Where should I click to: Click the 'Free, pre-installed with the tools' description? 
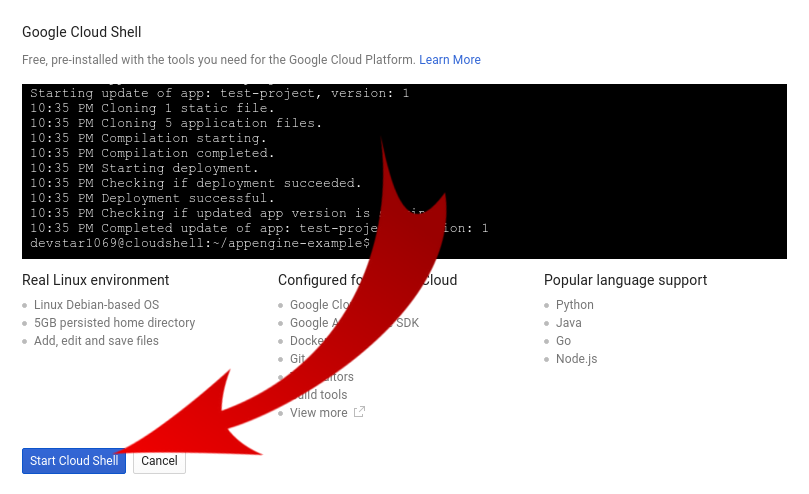(x=219, y=60)
